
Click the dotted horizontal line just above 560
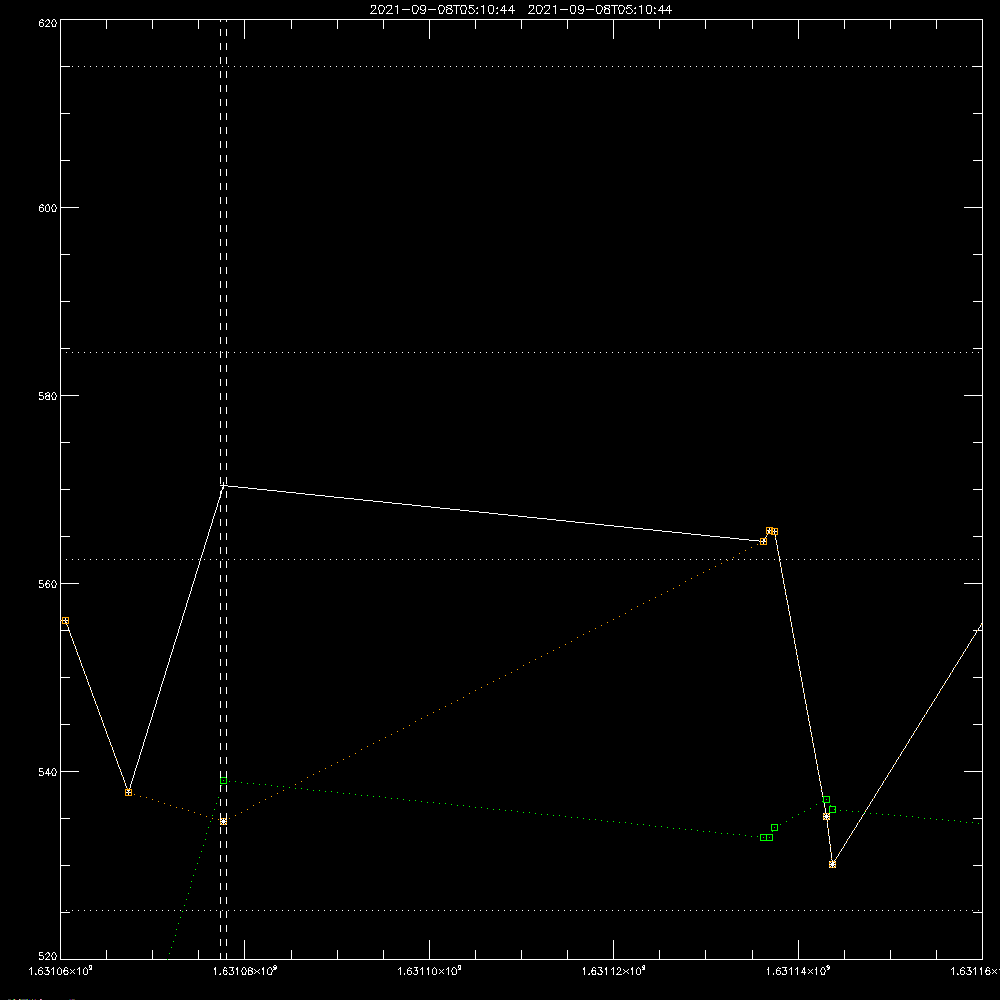tap(522, 559)
